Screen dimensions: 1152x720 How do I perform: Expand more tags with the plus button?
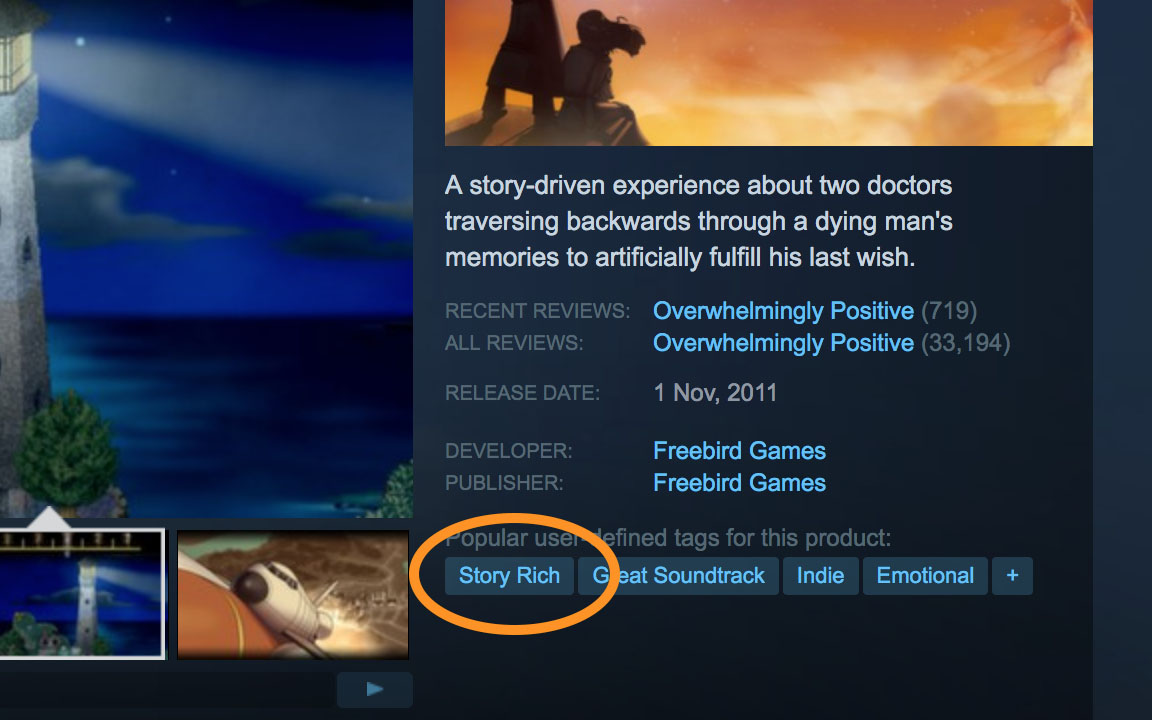pos(1012,576)
